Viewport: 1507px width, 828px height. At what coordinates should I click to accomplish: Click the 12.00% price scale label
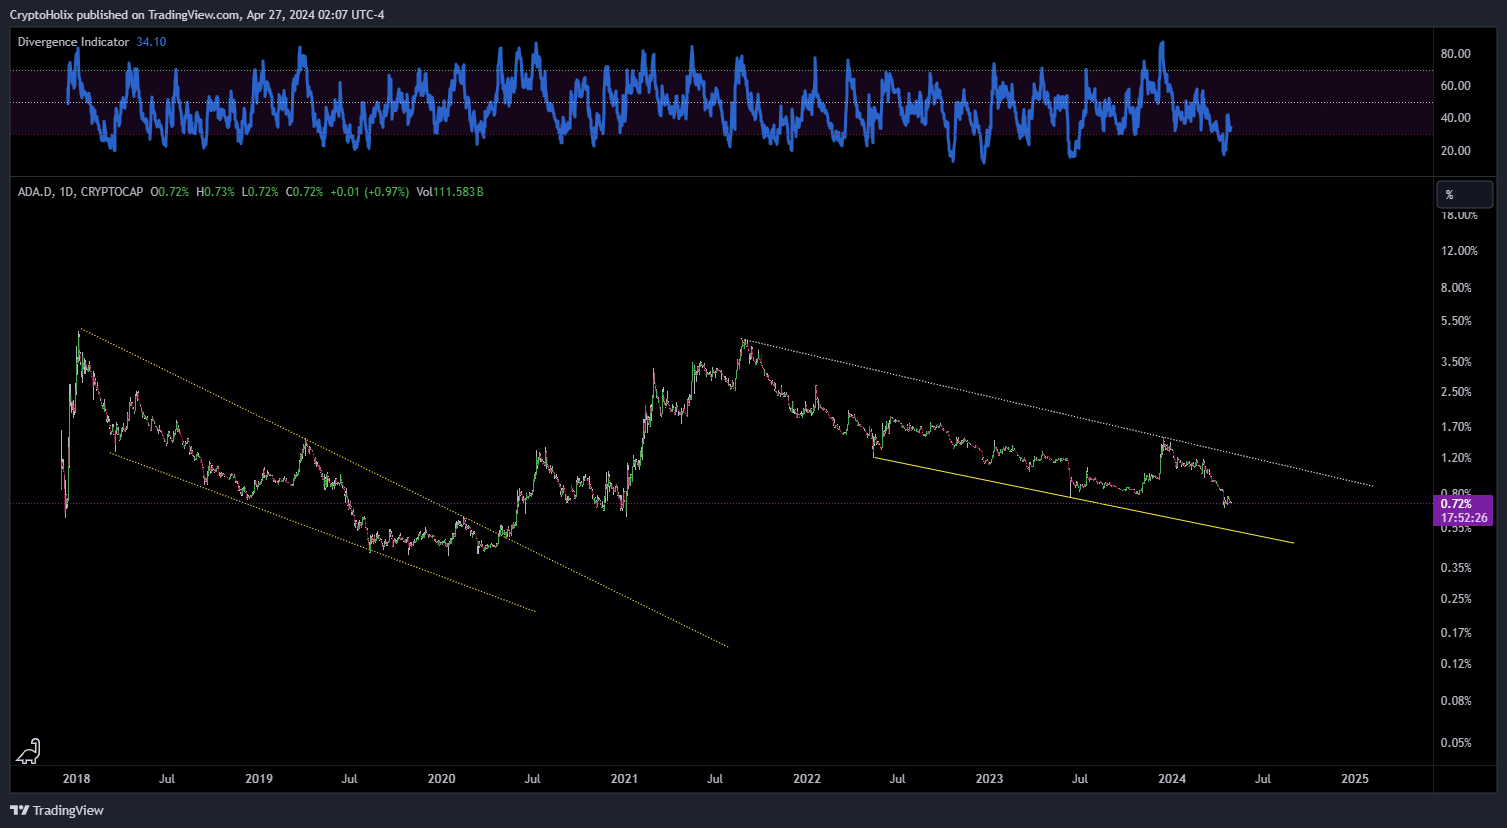tap(1459, 251)
